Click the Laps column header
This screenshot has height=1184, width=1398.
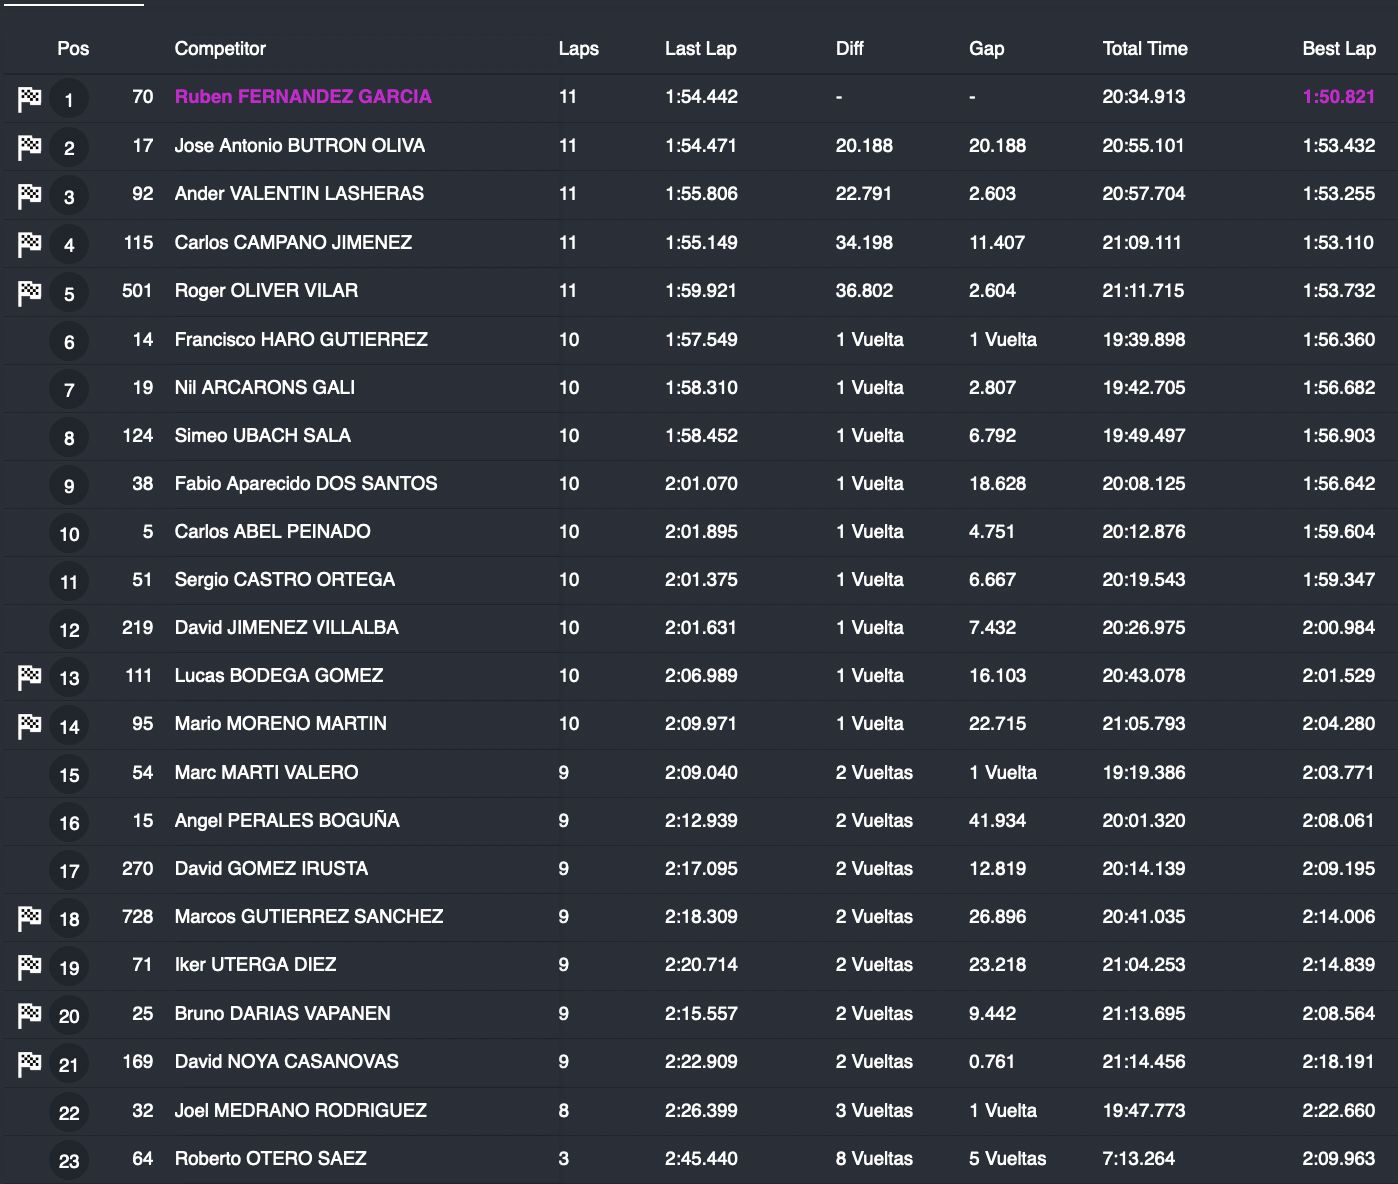click(578, 48)
